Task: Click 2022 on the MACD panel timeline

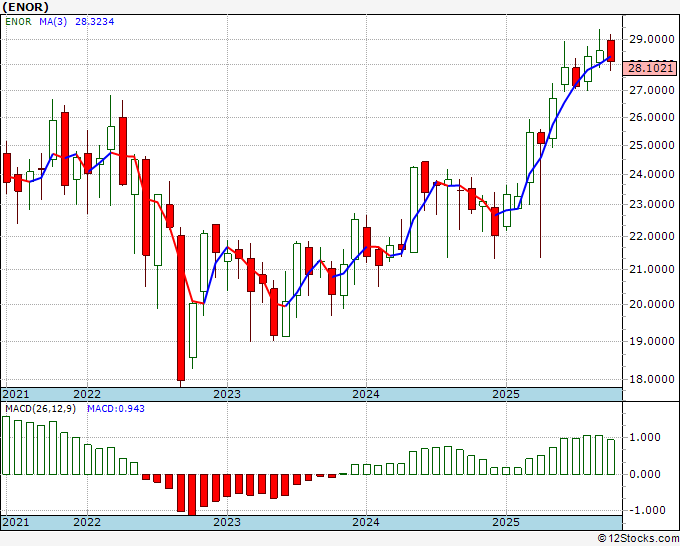Action: (x=87, y=522)
